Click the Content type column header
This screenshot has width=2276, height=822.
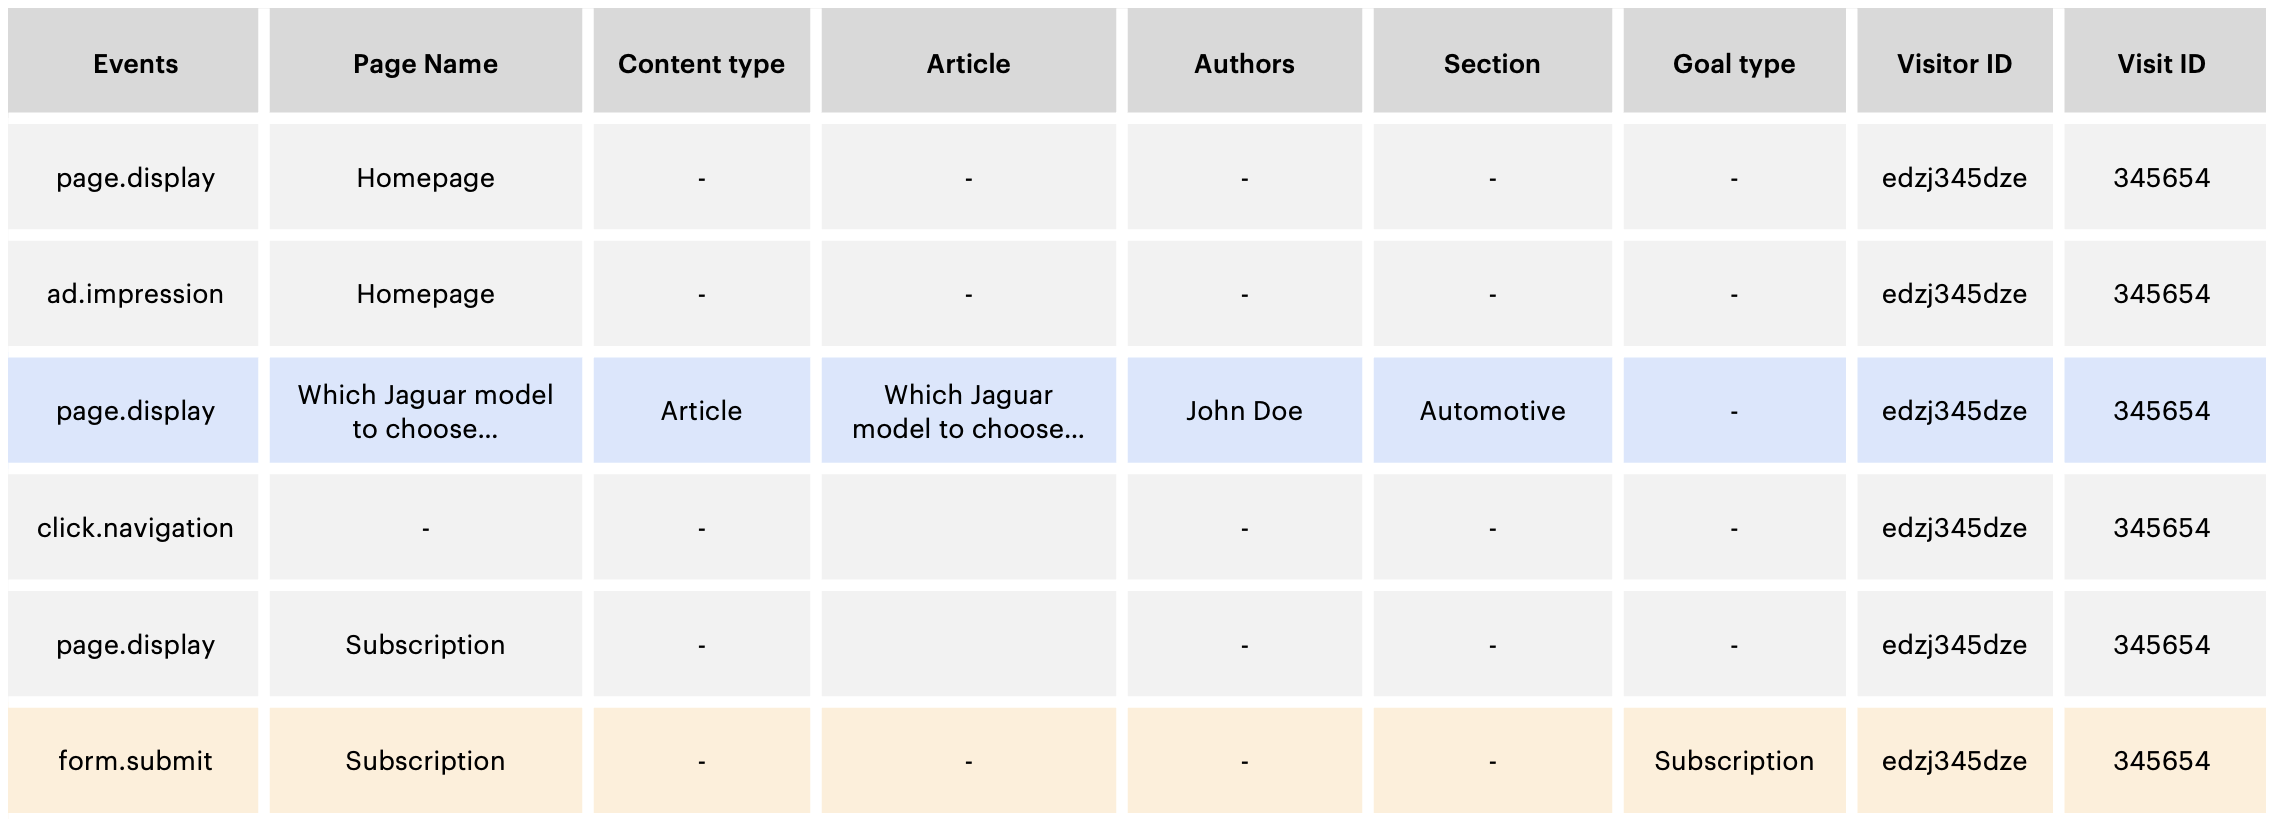tap(701, 64)
